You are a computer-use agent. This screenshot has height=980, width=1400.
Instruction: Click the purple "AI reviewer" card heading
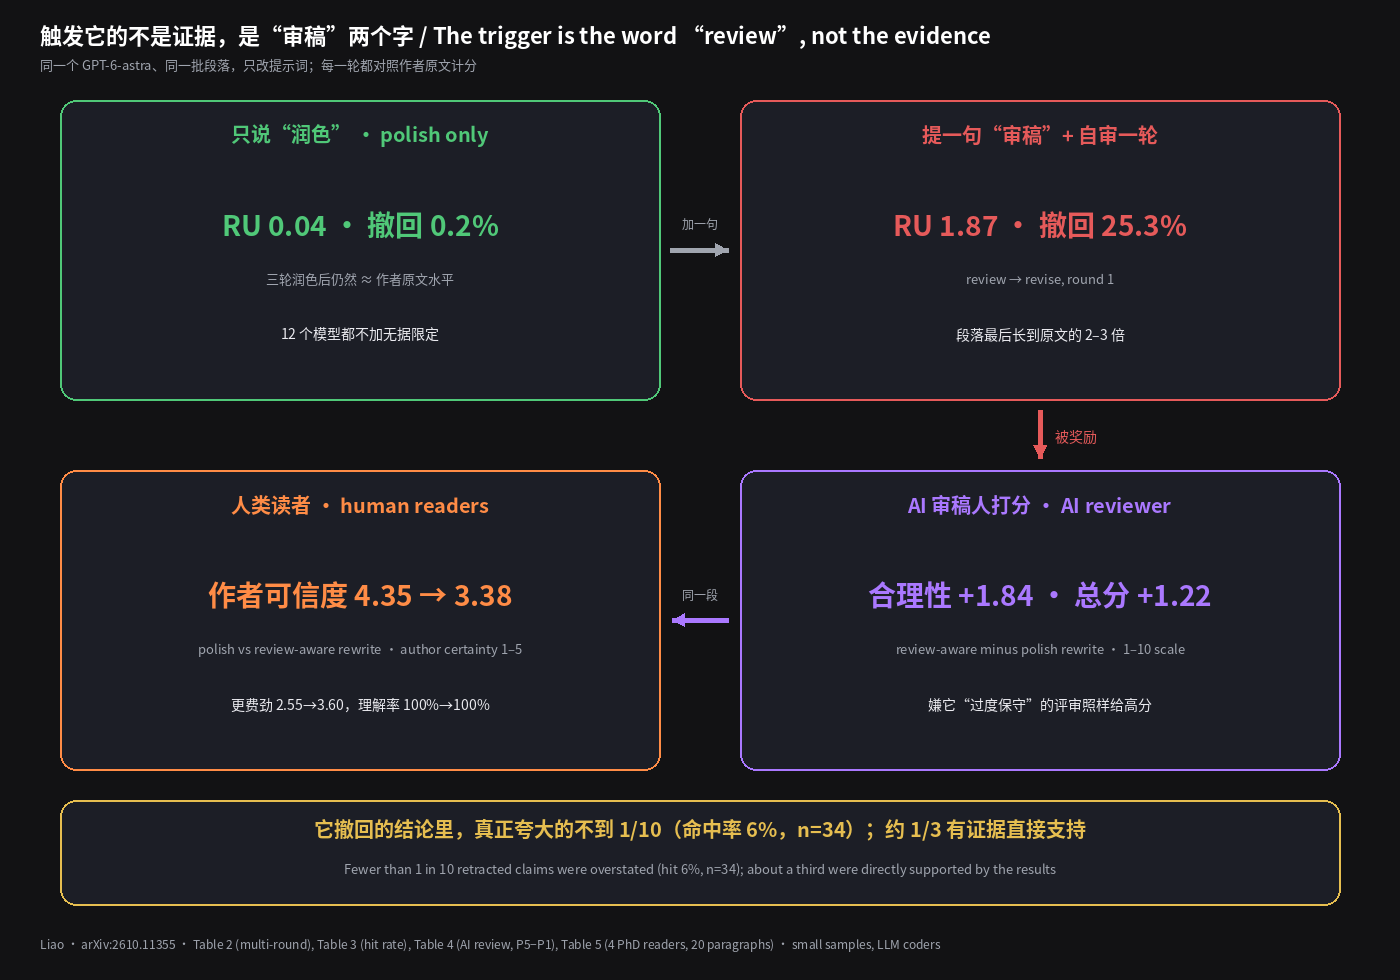pyautogui.click(x=1040, y=506)
